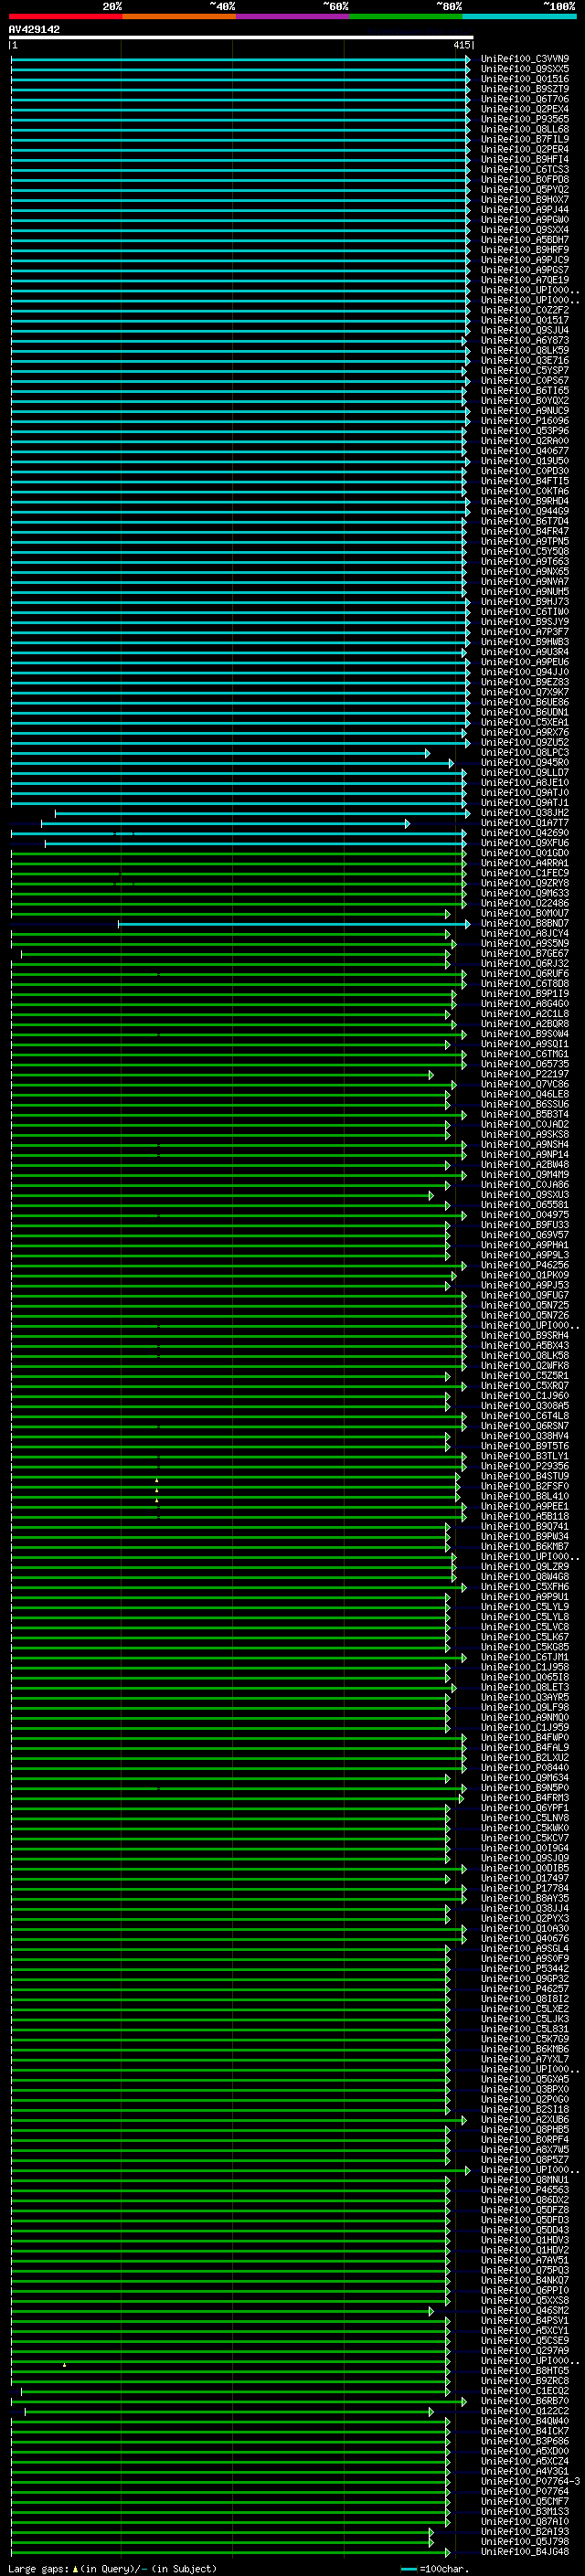Select hit label UniRef100_A8JCY4
This screenshot has width=585, height=2576.
pyautogui.click(x=524, y=934)
